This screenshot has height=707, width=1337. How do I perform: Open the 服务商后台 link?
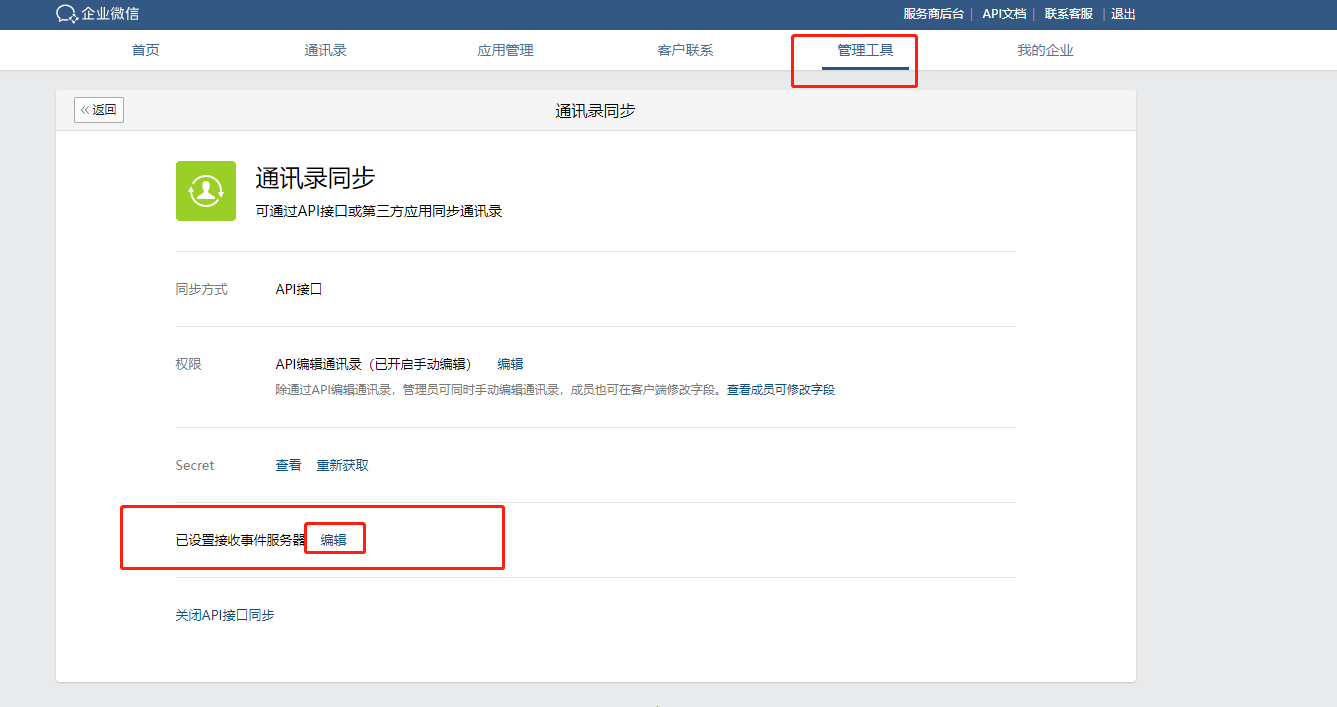934,14
